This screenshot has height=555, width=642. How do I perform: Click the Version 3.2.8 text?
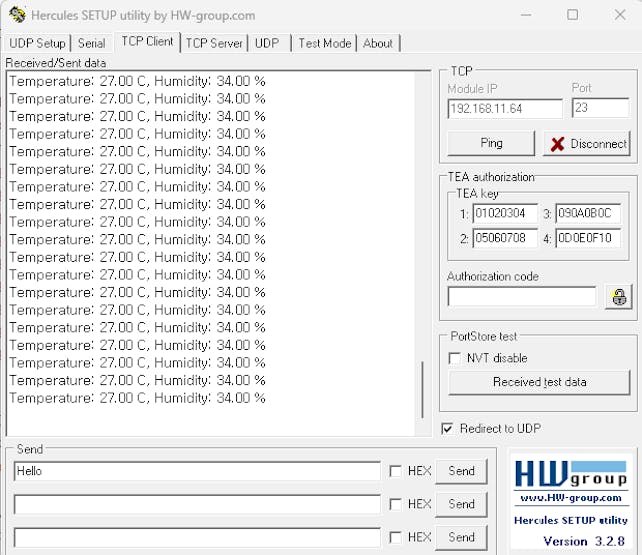click(x=584, y=541)
